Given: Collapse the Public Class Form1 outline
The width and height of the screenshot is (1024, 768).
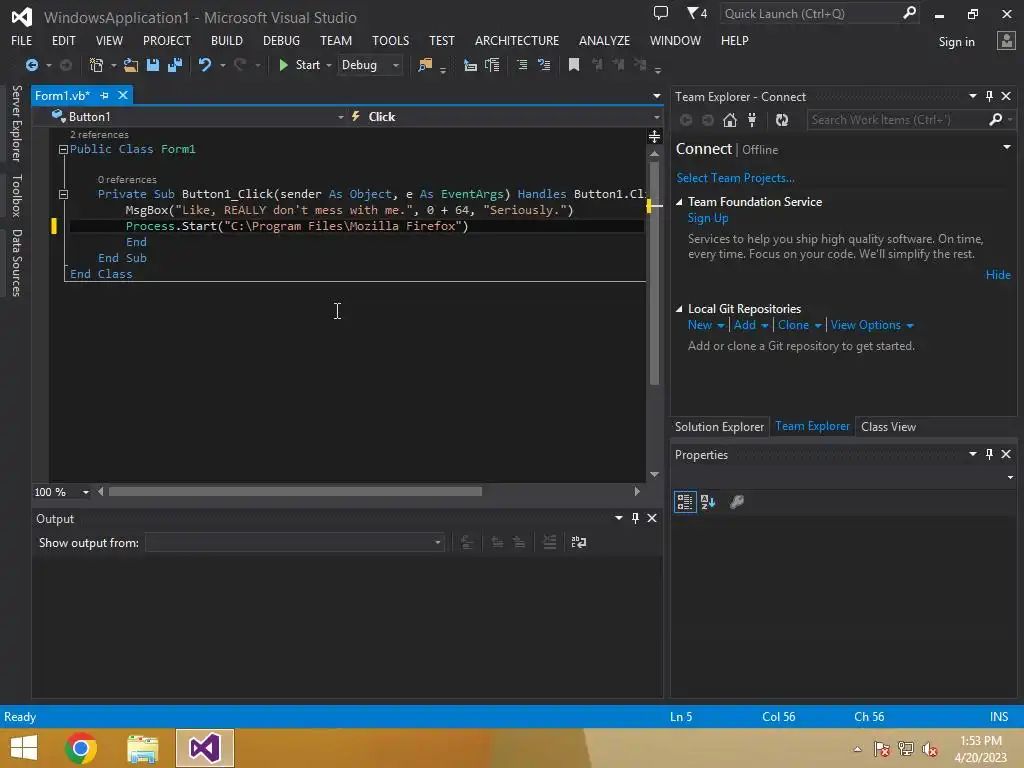Looking at the screenshot, I should coord(63,150).
